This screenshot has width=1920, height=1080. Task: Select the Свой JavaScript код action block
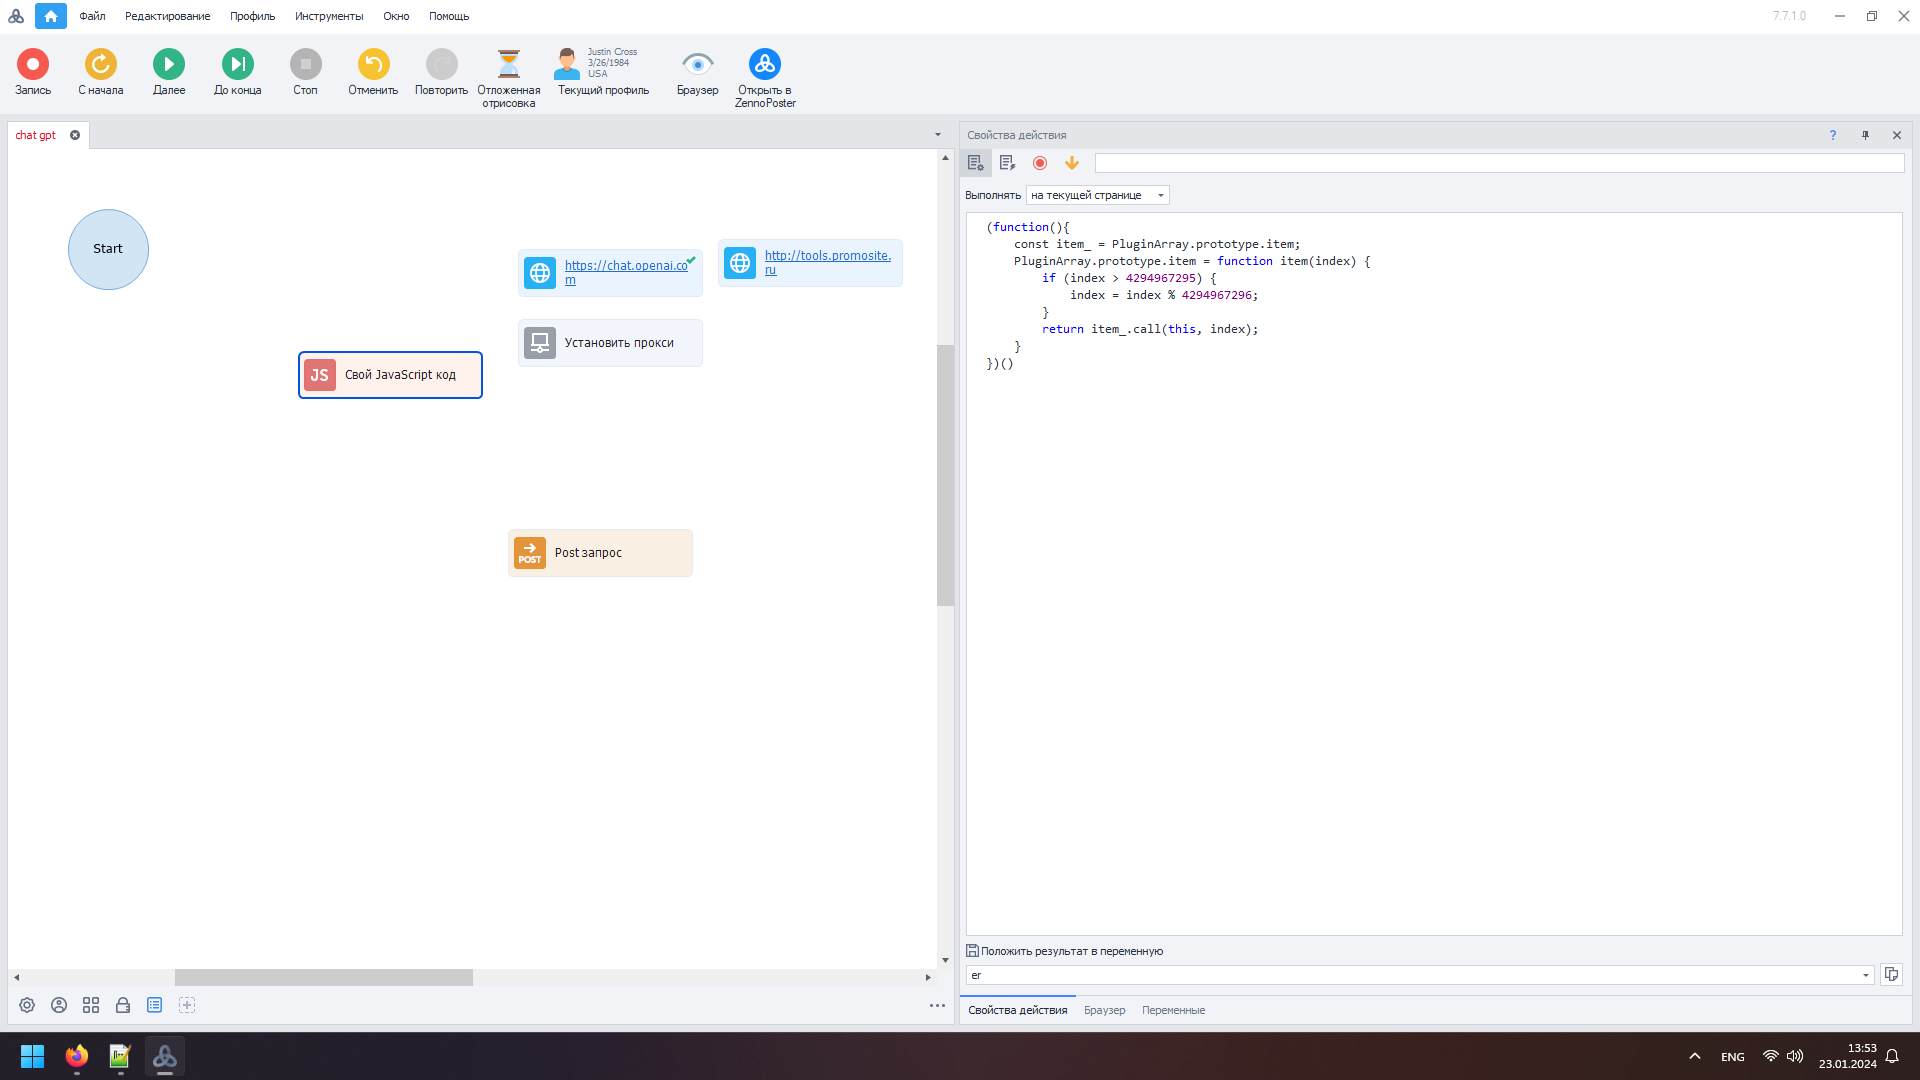click(390, 375)
